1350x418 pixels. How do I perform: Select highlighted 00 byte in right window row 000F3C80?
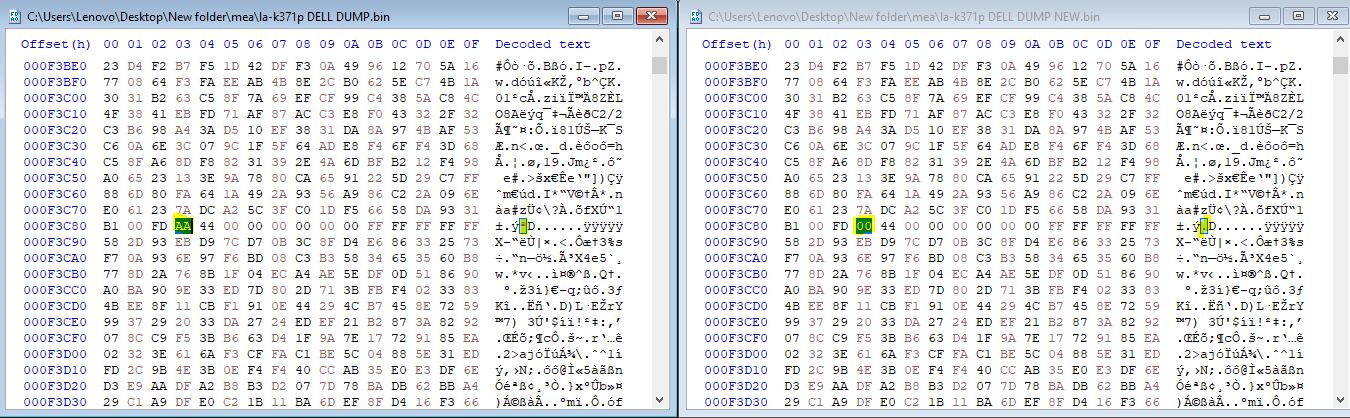(x=864, y=226)
